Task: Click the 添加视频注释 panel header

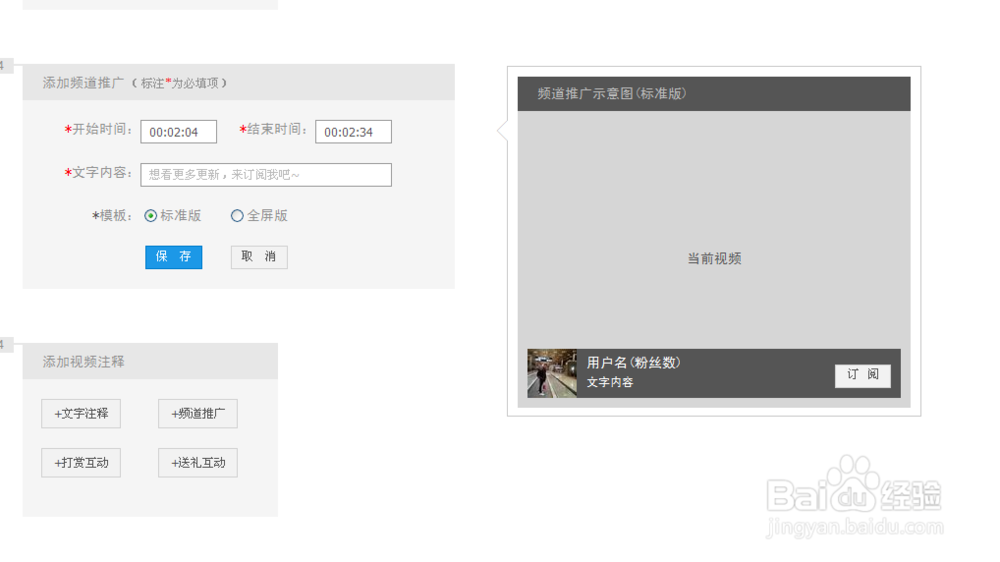Action: (151, 362)
